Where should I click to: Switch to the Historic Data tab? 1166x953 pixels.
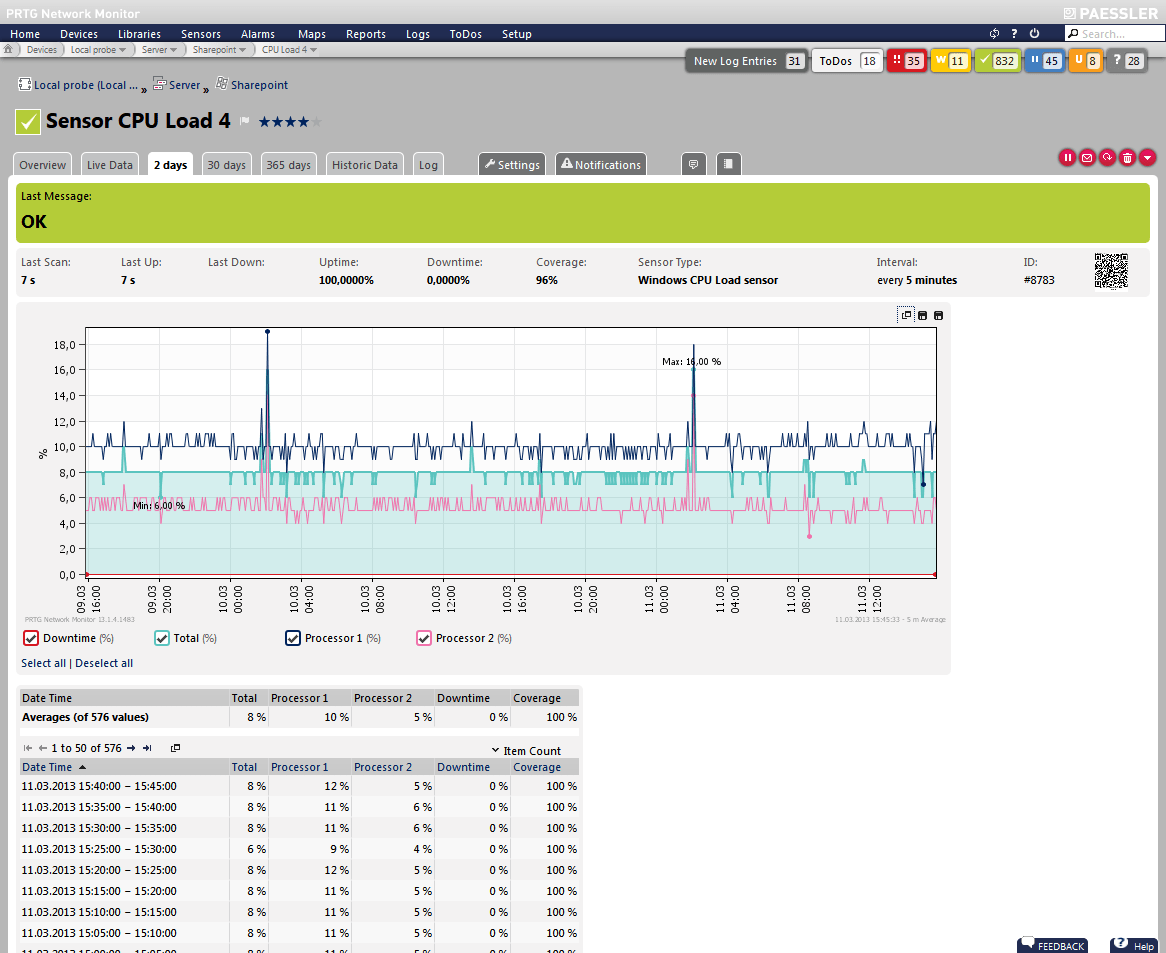pos(364,164)
